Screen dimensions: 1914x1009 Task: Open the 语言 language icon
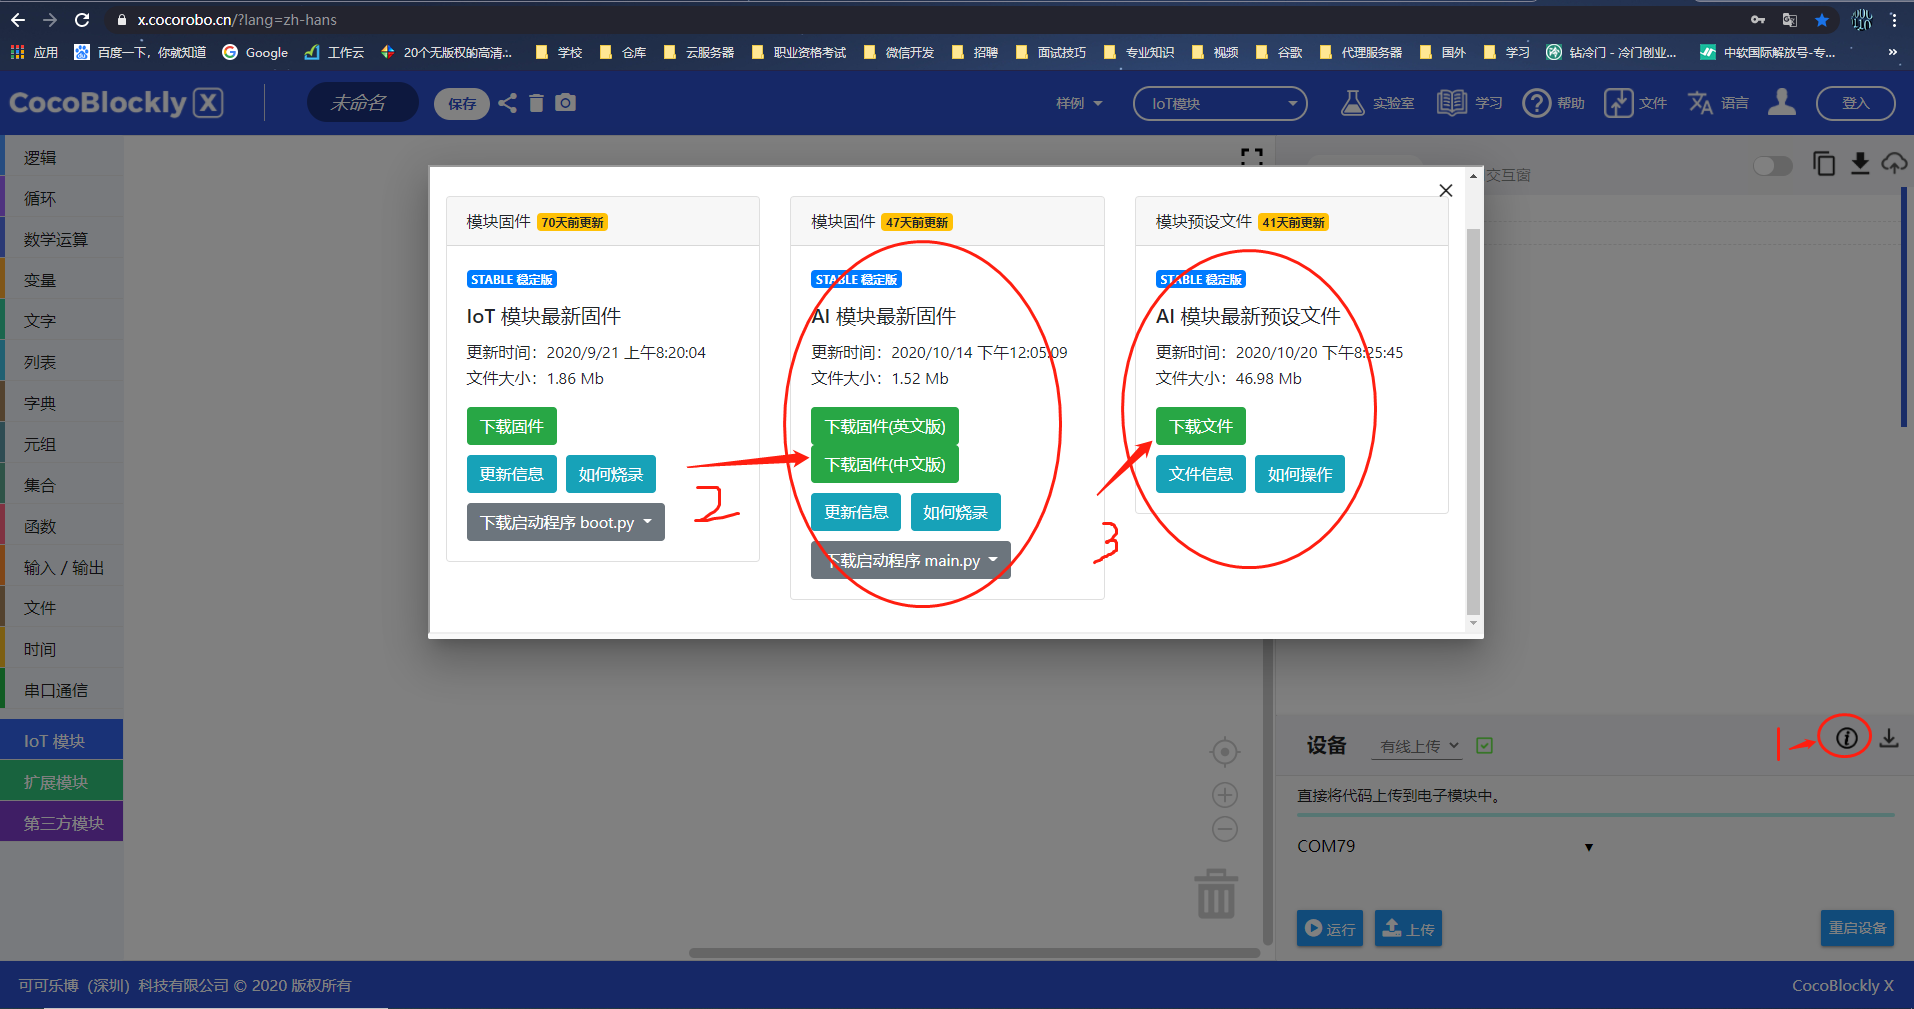[1700, 103]
